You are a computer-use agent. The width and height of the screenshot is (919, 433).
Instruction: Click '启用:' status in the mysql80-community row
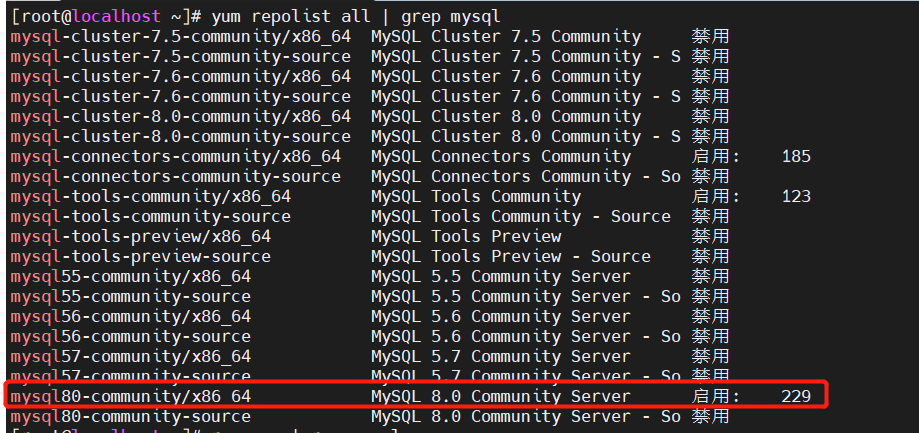coord(716,397)
